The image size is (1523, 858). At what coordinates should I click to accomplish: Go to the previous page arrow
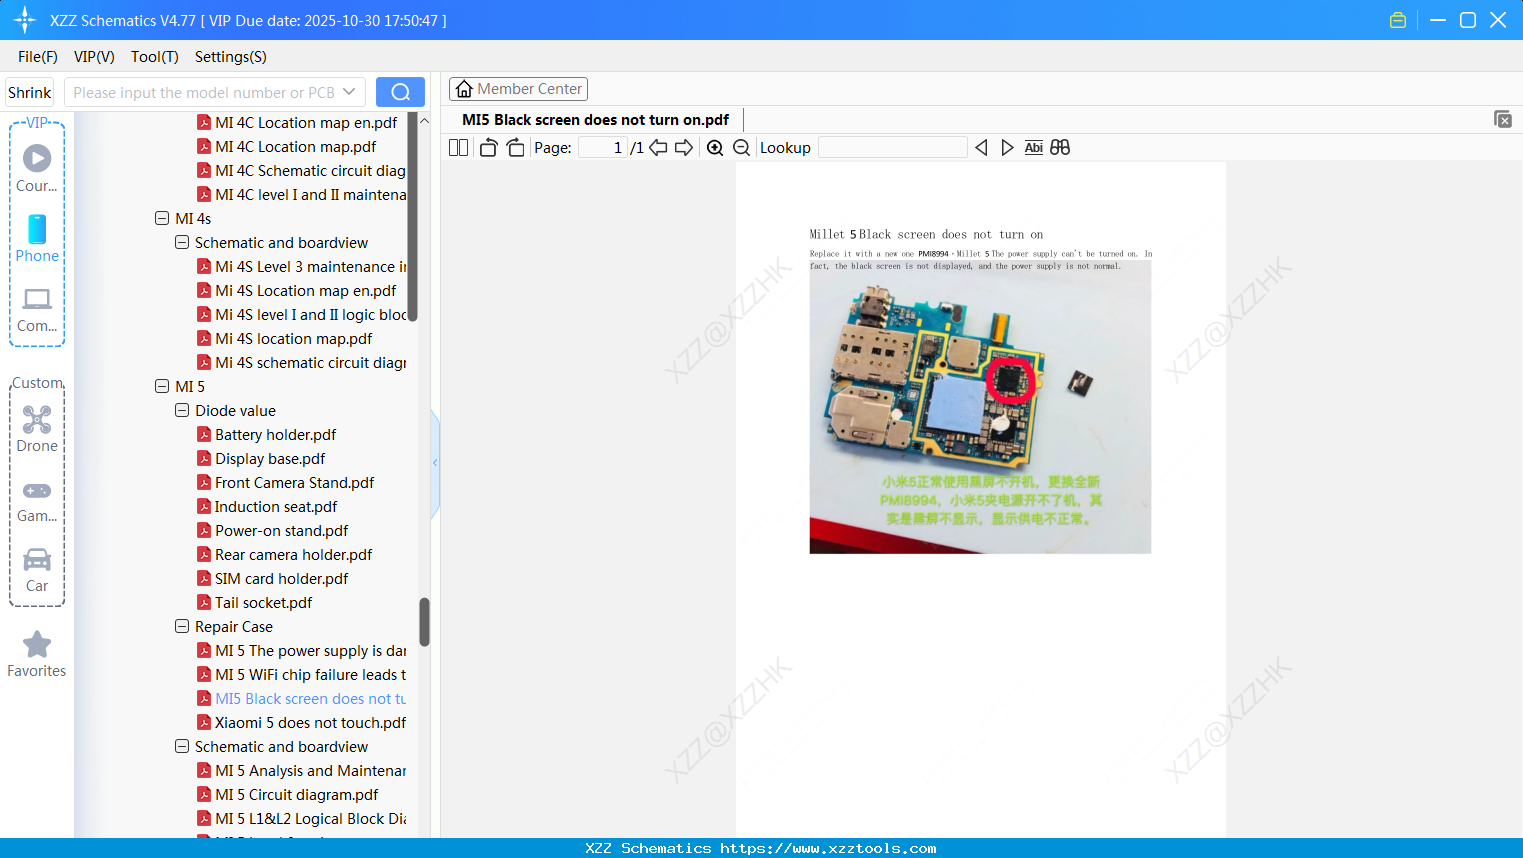pos(658,148)
